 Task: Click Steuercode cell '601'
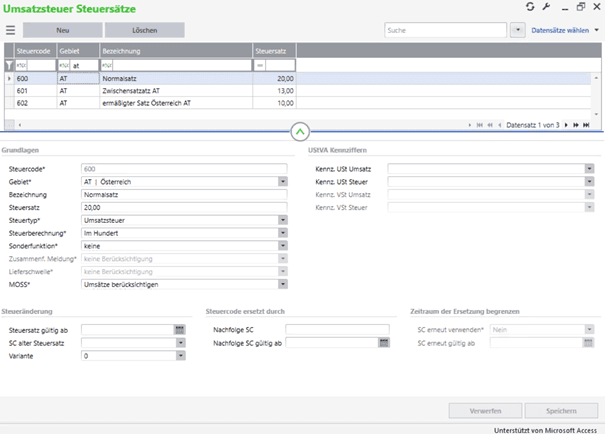[35, 91]
